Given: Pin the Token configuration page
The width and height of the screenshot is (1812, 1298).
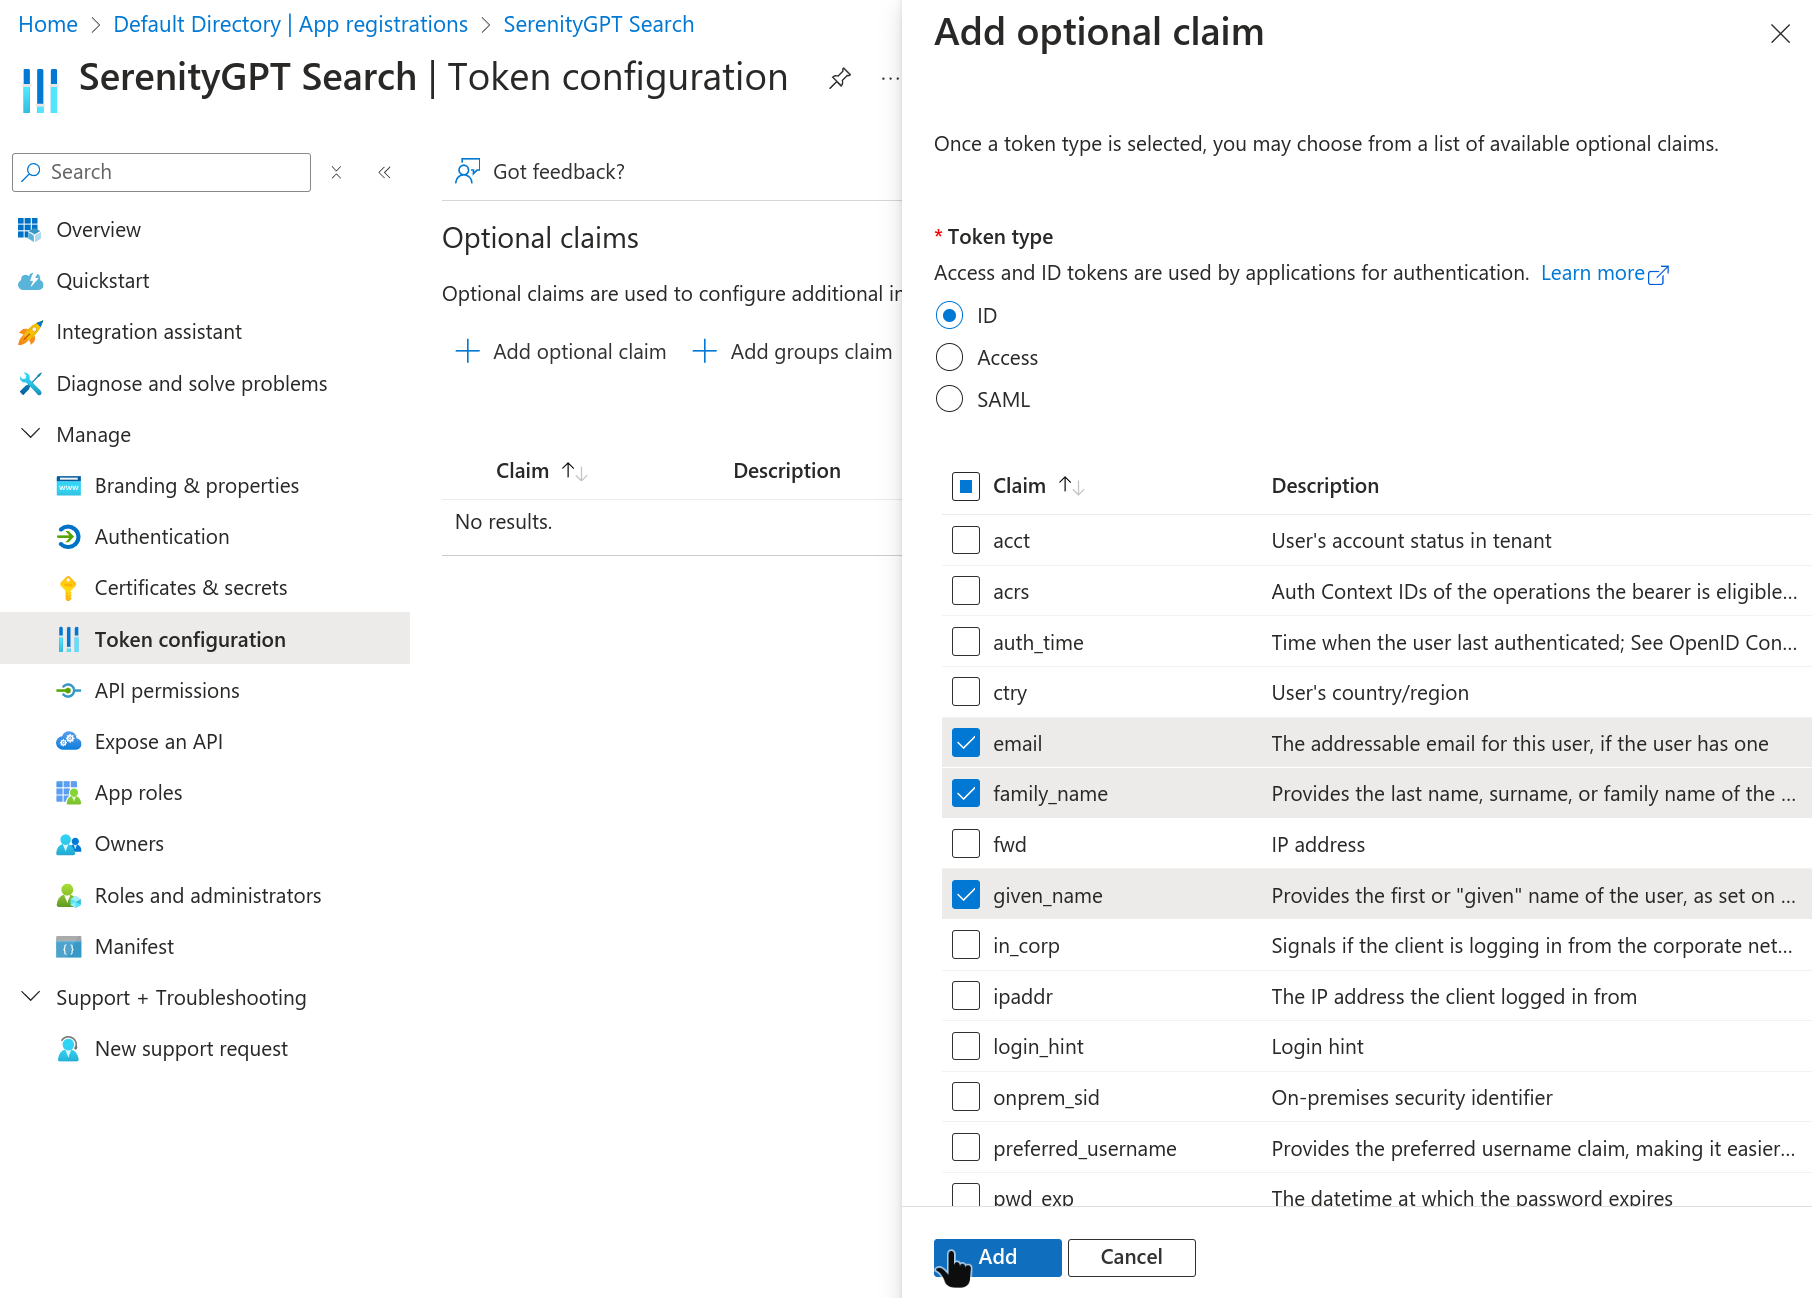Looking at the screenshot, I should coord(839,78).
